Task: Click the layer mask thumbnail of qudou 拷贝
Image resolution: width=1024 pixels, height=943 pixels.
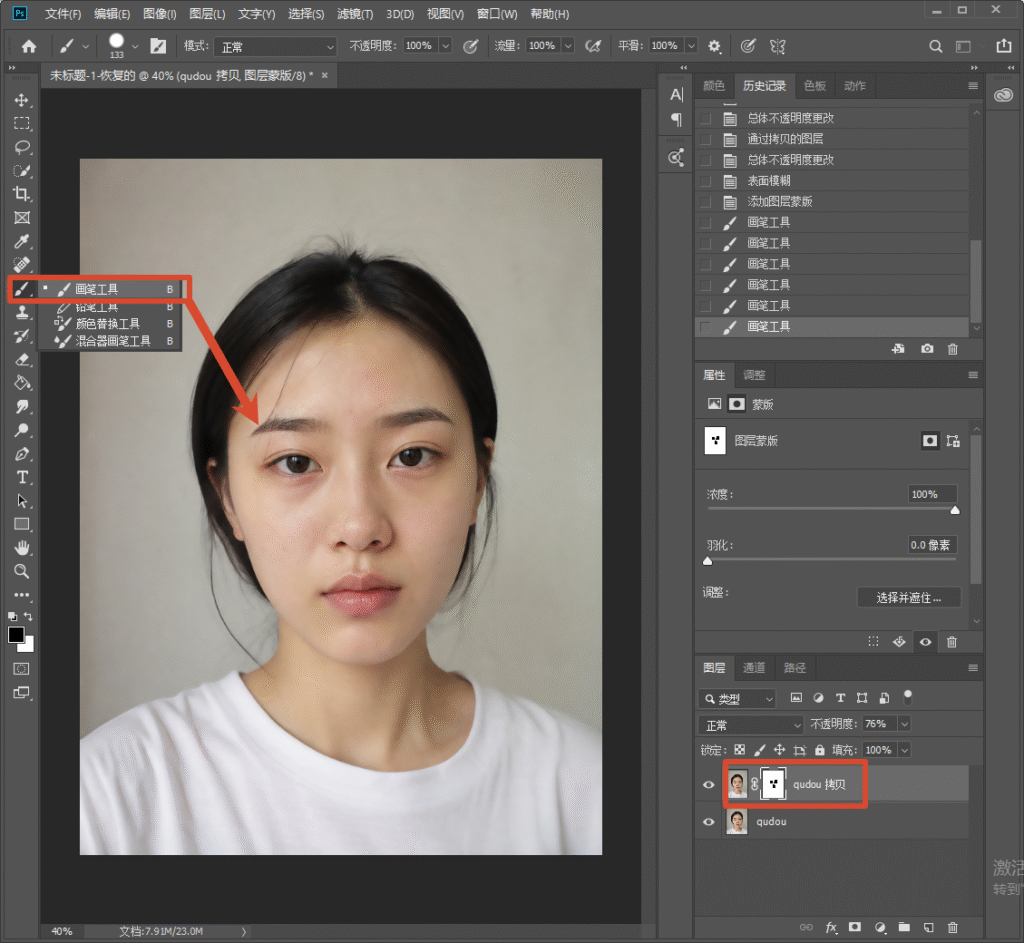Action: coord(774,784)
